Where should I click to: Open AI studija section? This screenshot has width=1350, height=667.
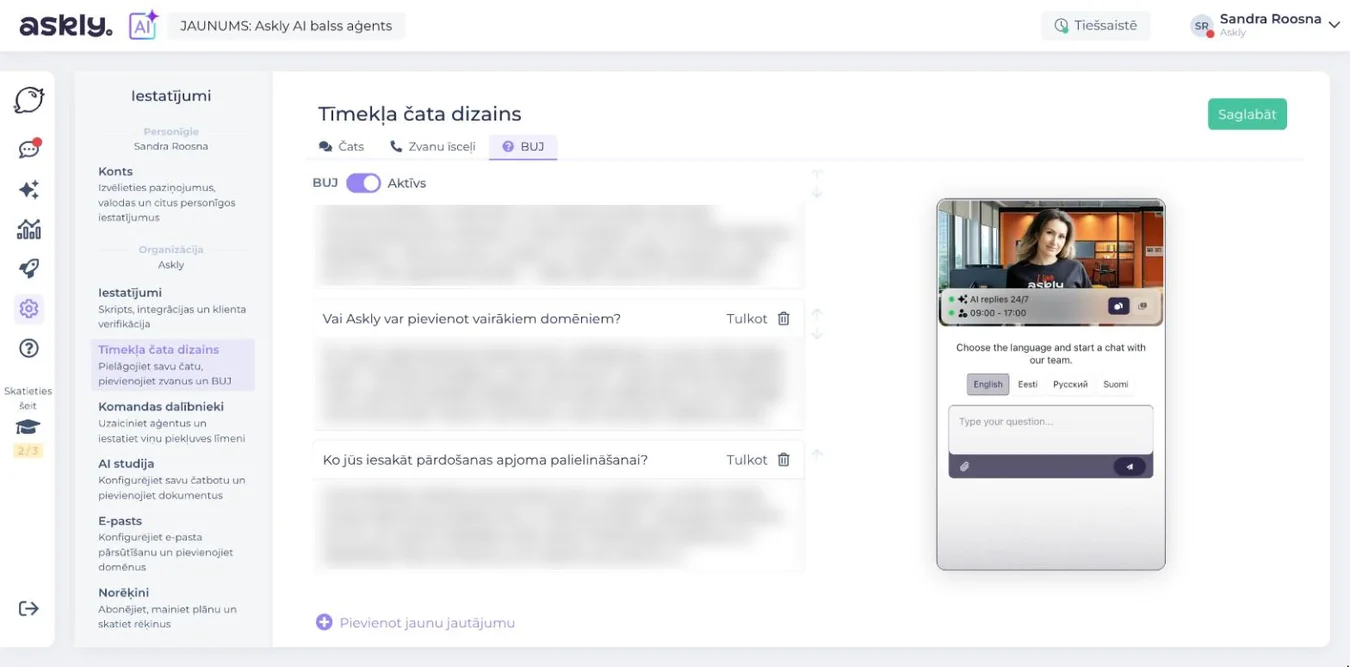click(x=172, y=479)
